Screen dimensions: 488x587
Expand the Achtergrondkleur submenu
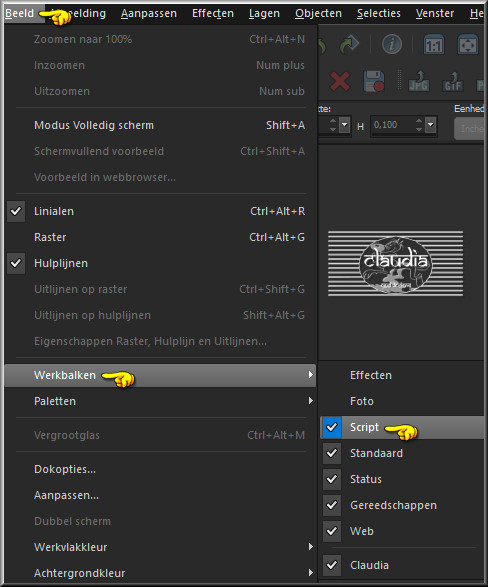(160, 573)
